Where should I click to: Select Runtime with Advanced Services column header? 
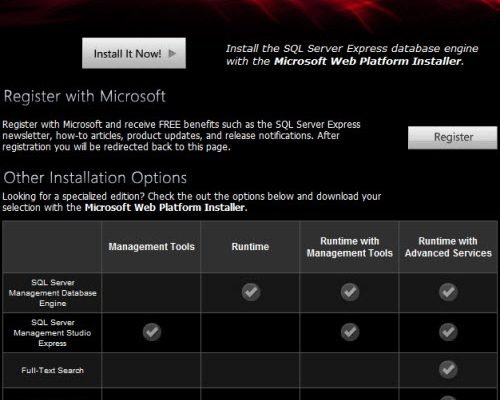(448, 247)
